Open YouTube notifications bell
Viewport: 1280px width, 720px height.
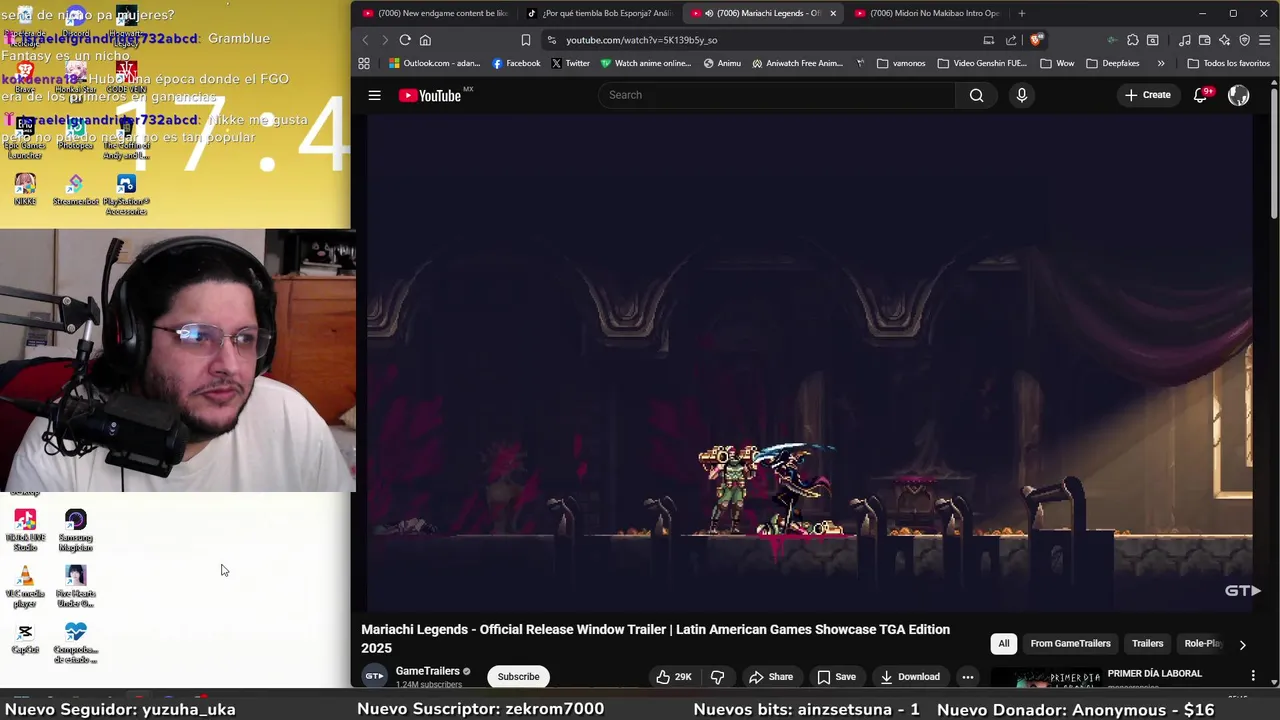click(x=1201, y=95)
